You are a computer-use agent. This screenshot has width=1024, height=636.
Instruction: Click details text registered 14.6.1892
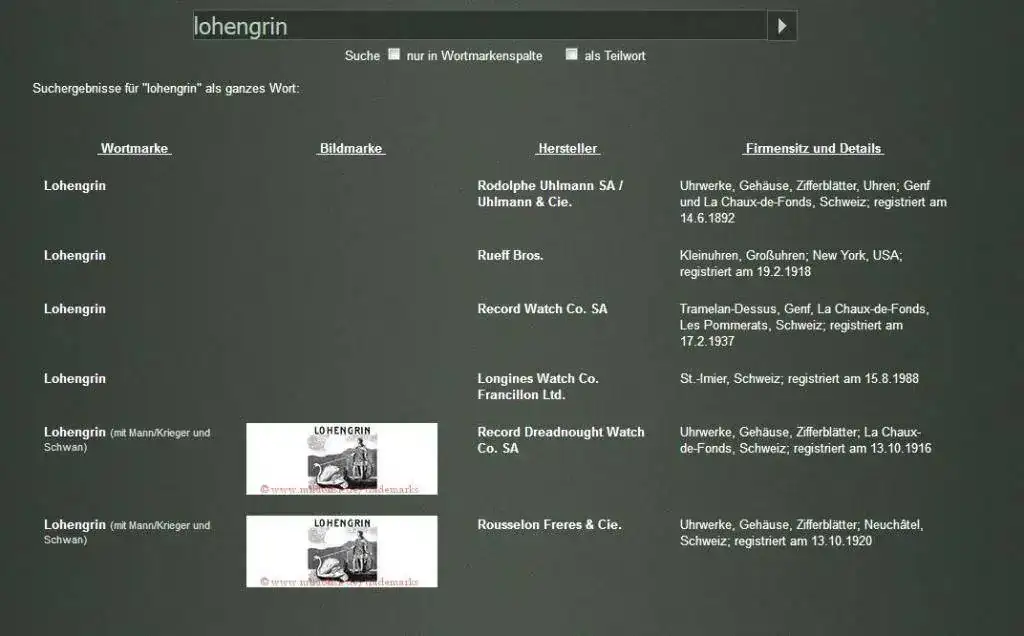(x=813, y=202)
